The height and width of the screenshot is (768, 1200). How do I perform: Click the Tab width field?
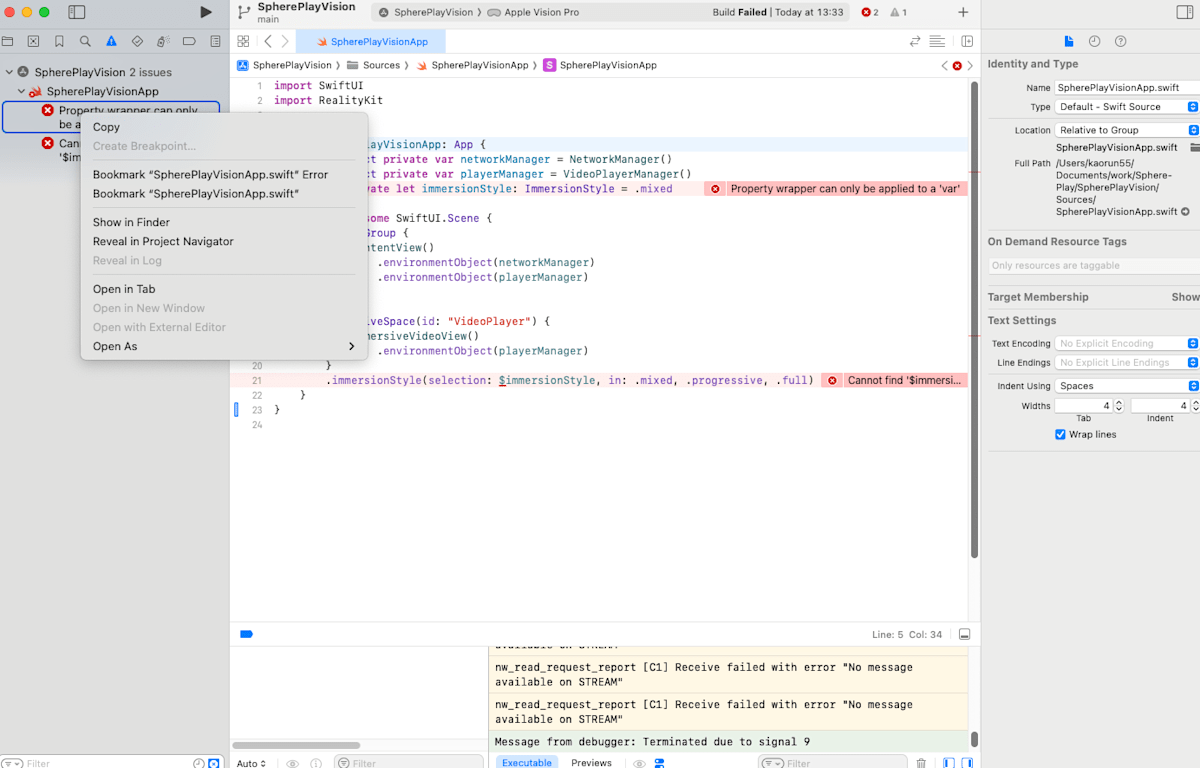click(1084, 406)
